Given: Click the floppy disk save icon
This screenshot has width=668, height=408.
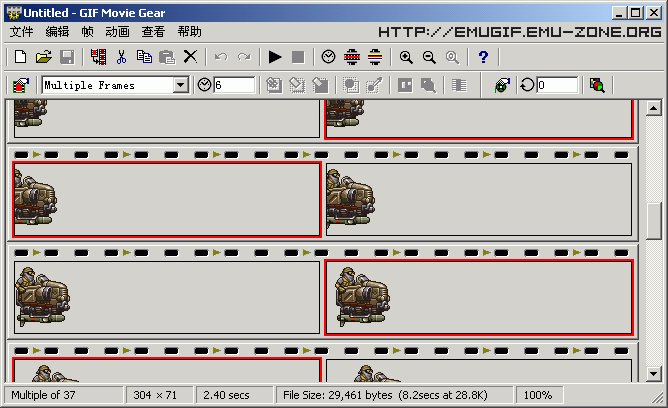Looking at the screenshot, I should coord(67,57).
